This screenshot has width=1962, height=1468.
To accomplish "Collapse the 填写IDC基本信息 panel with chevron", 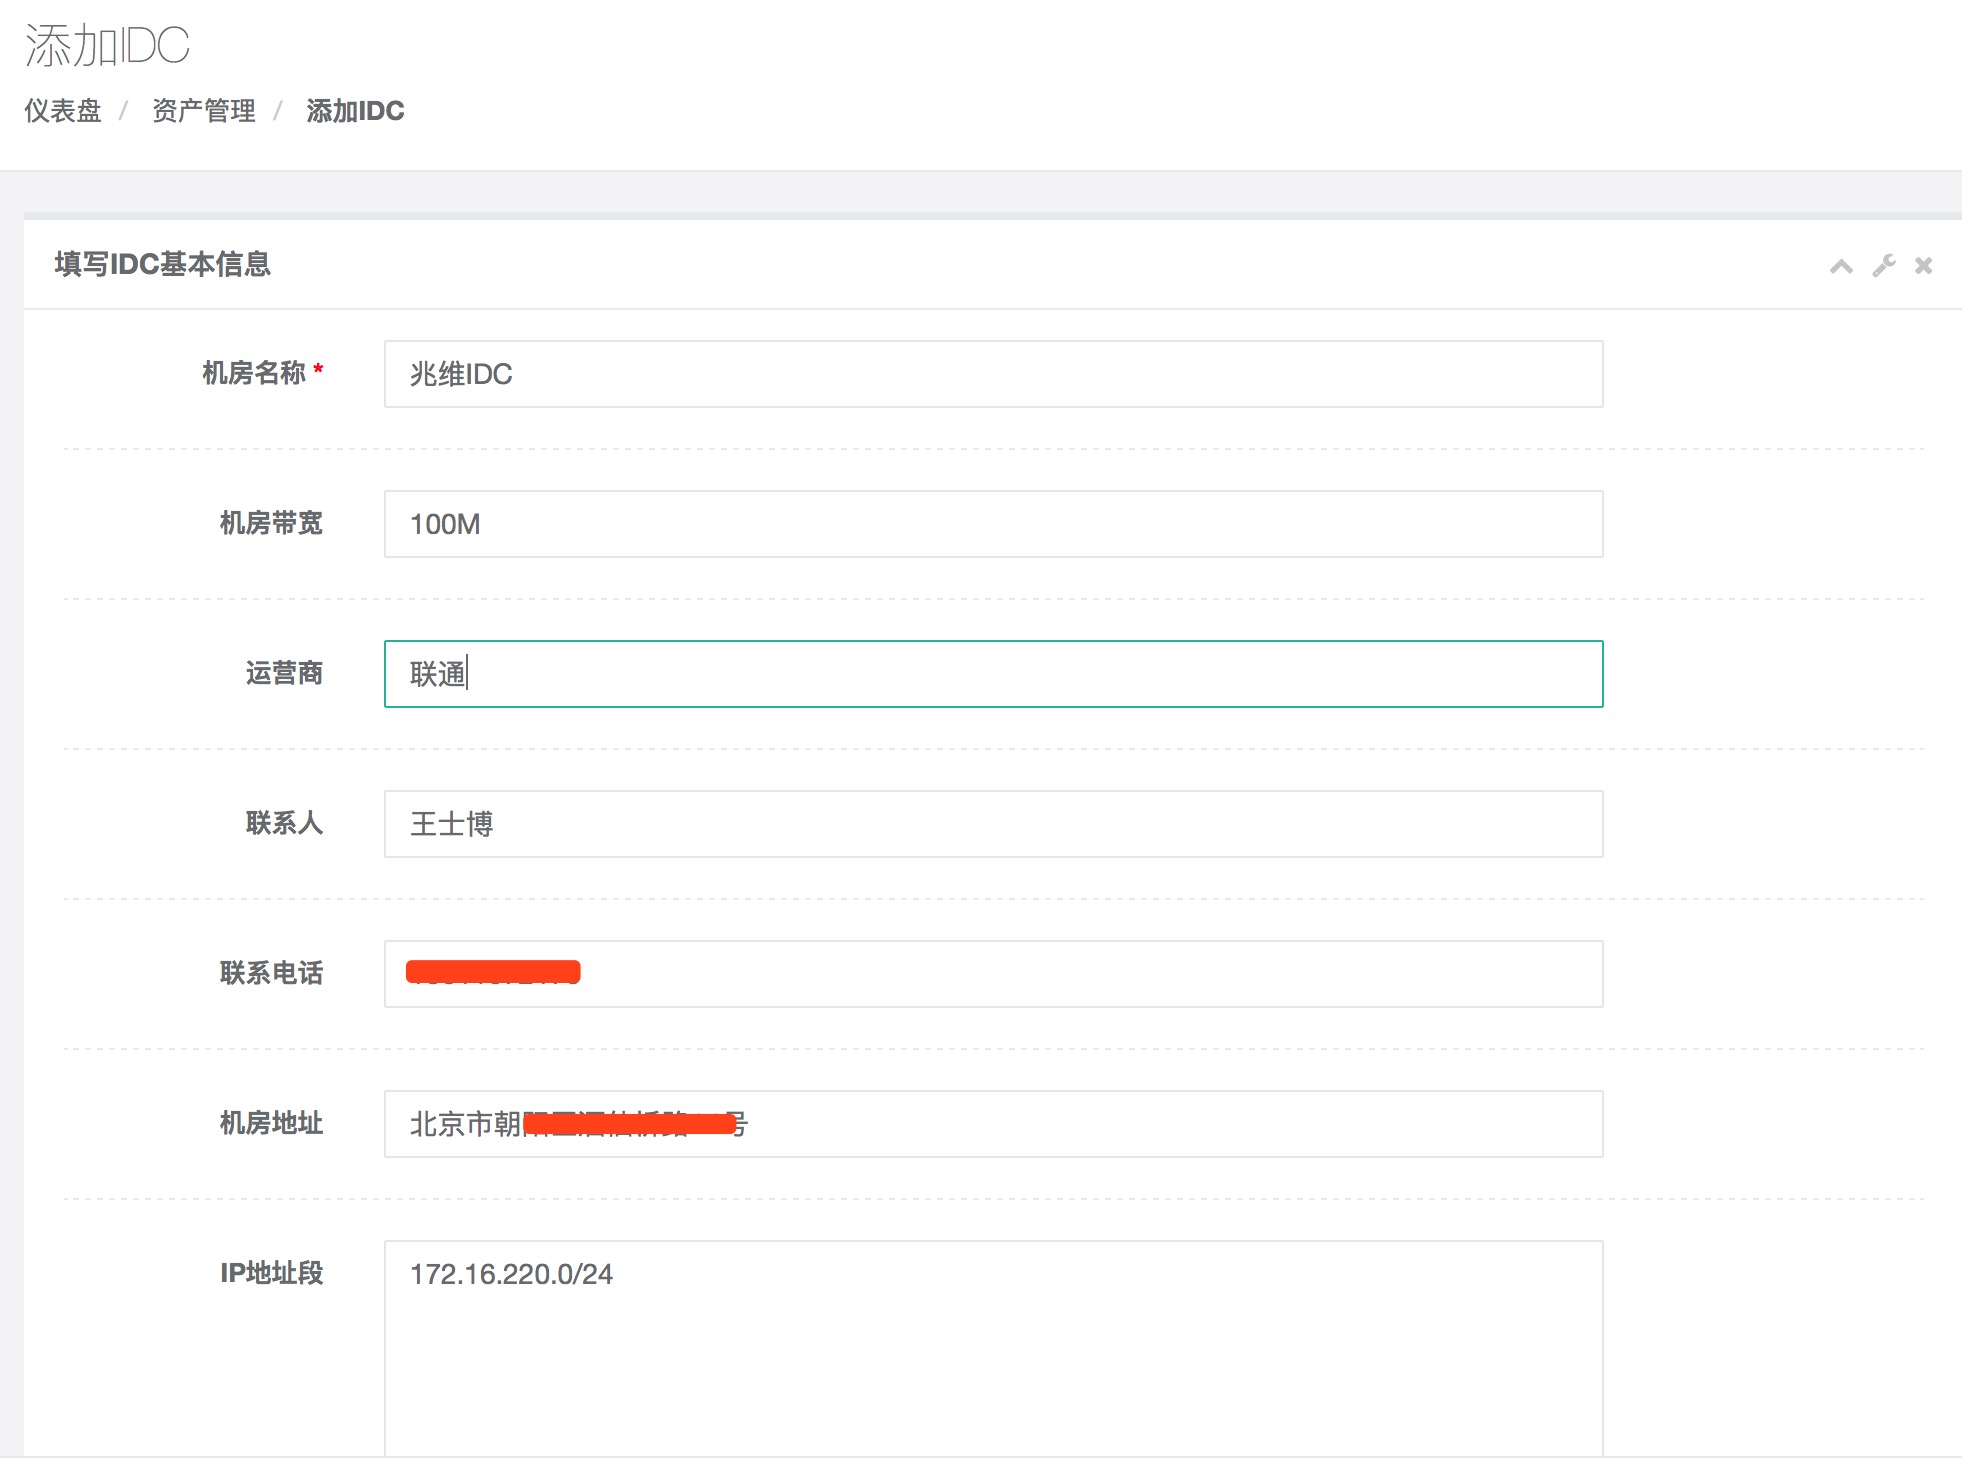I will click(x=1841, y=266).
